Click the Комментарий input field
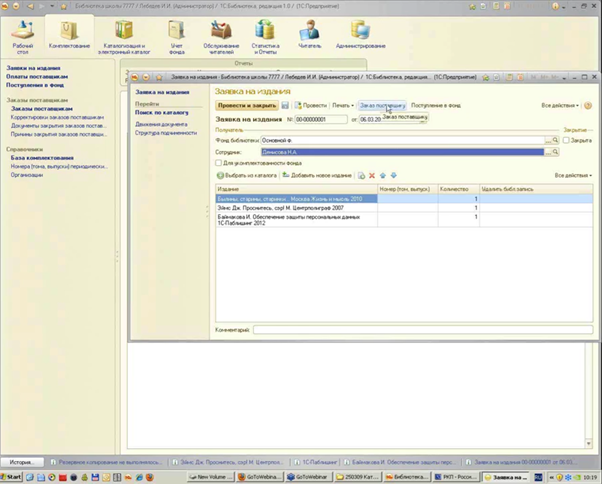Screen dimensions: 602x484 click(420, 329)
